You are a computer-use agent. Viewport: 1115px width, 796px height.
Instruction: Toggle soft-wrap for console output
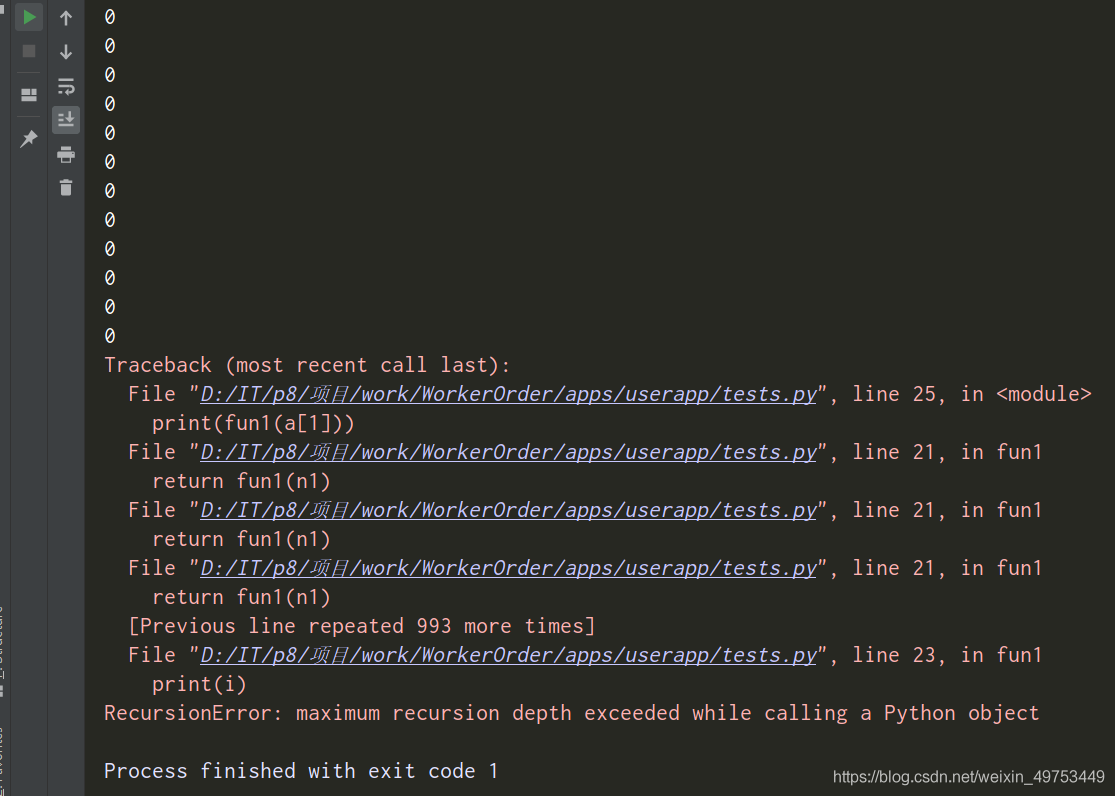[66, 86]
